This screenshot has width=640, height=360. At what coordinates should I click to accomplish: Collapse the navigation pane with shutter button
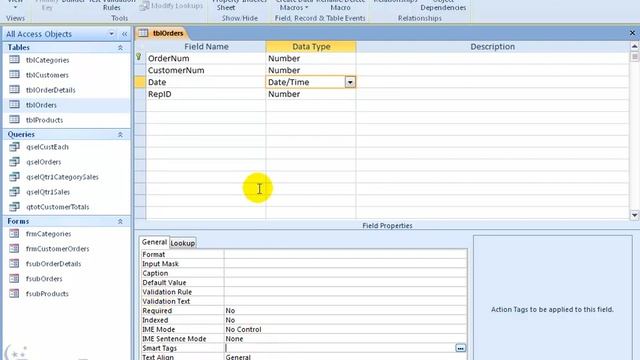(124, 34)
